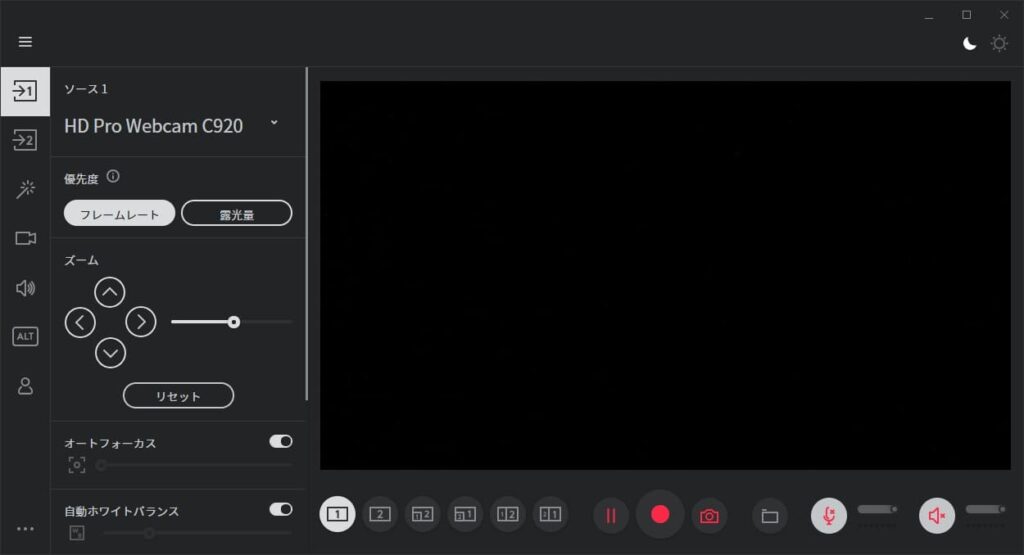Open the ALT shortcuts panel

click(25, 336)
